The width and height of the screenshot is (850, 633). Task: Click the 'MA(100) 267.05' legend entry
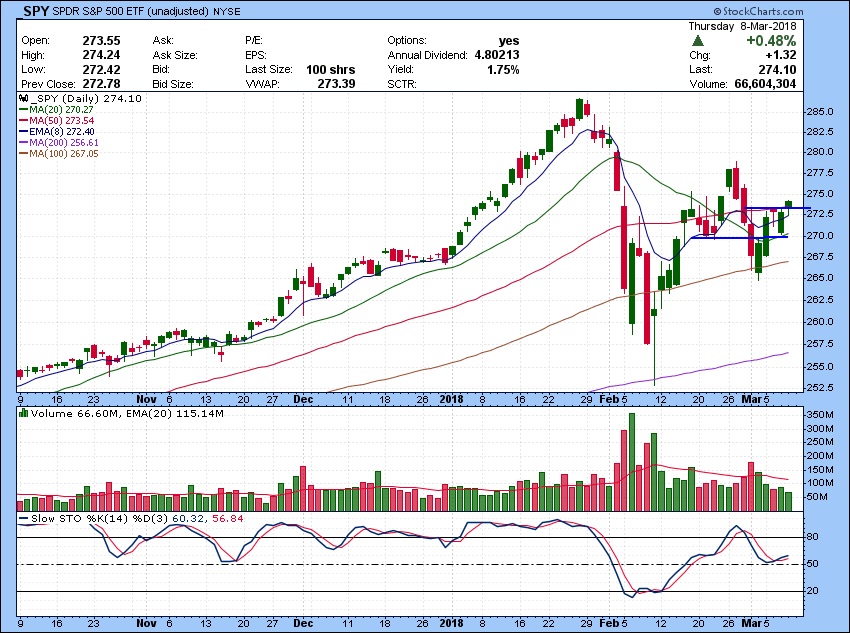64,154
